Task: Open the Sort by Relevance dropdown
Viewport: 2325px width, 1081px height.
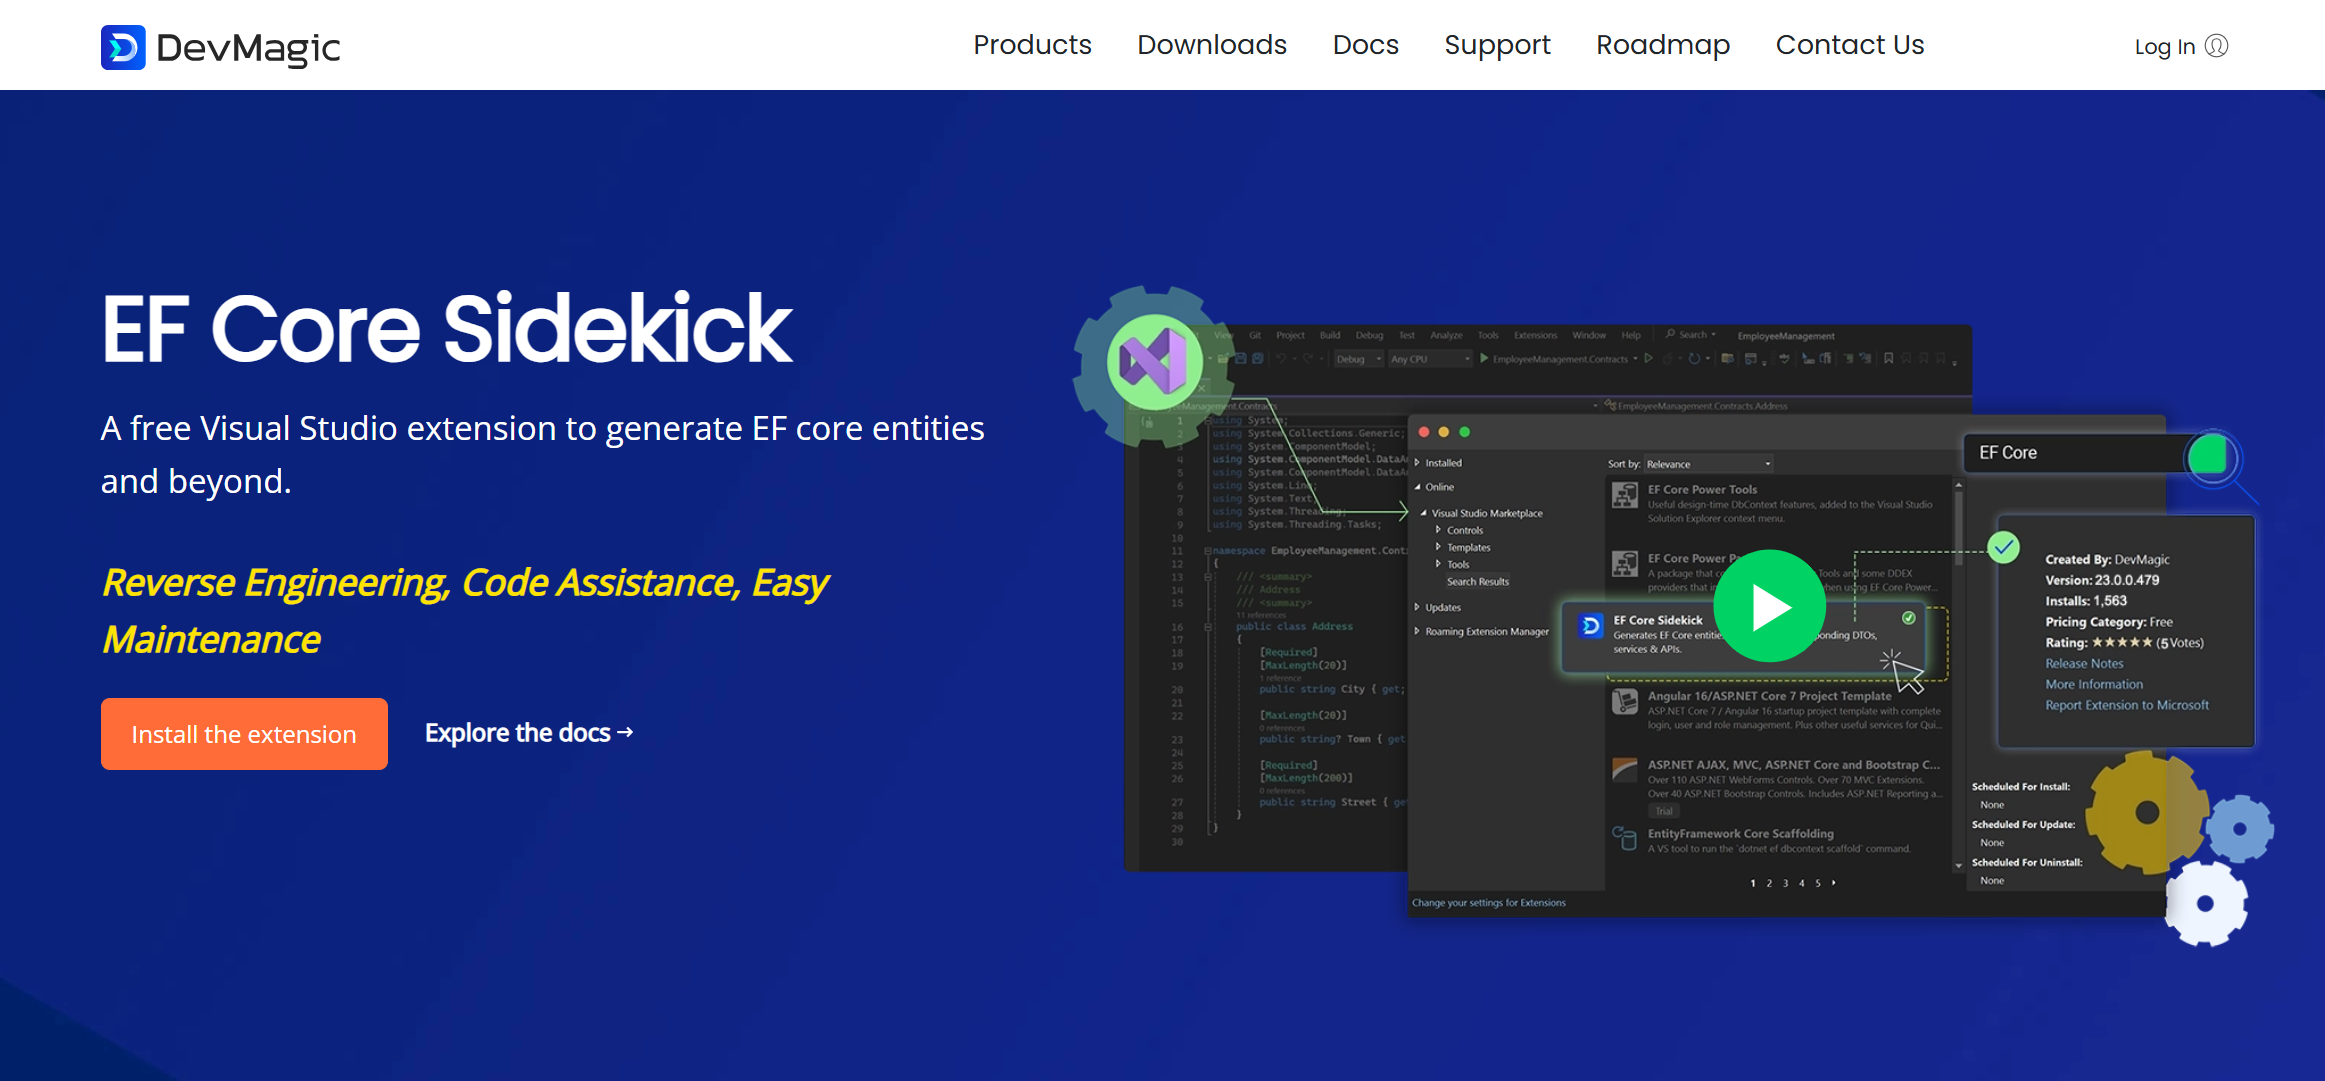Action: click(x=1709, y=464)
